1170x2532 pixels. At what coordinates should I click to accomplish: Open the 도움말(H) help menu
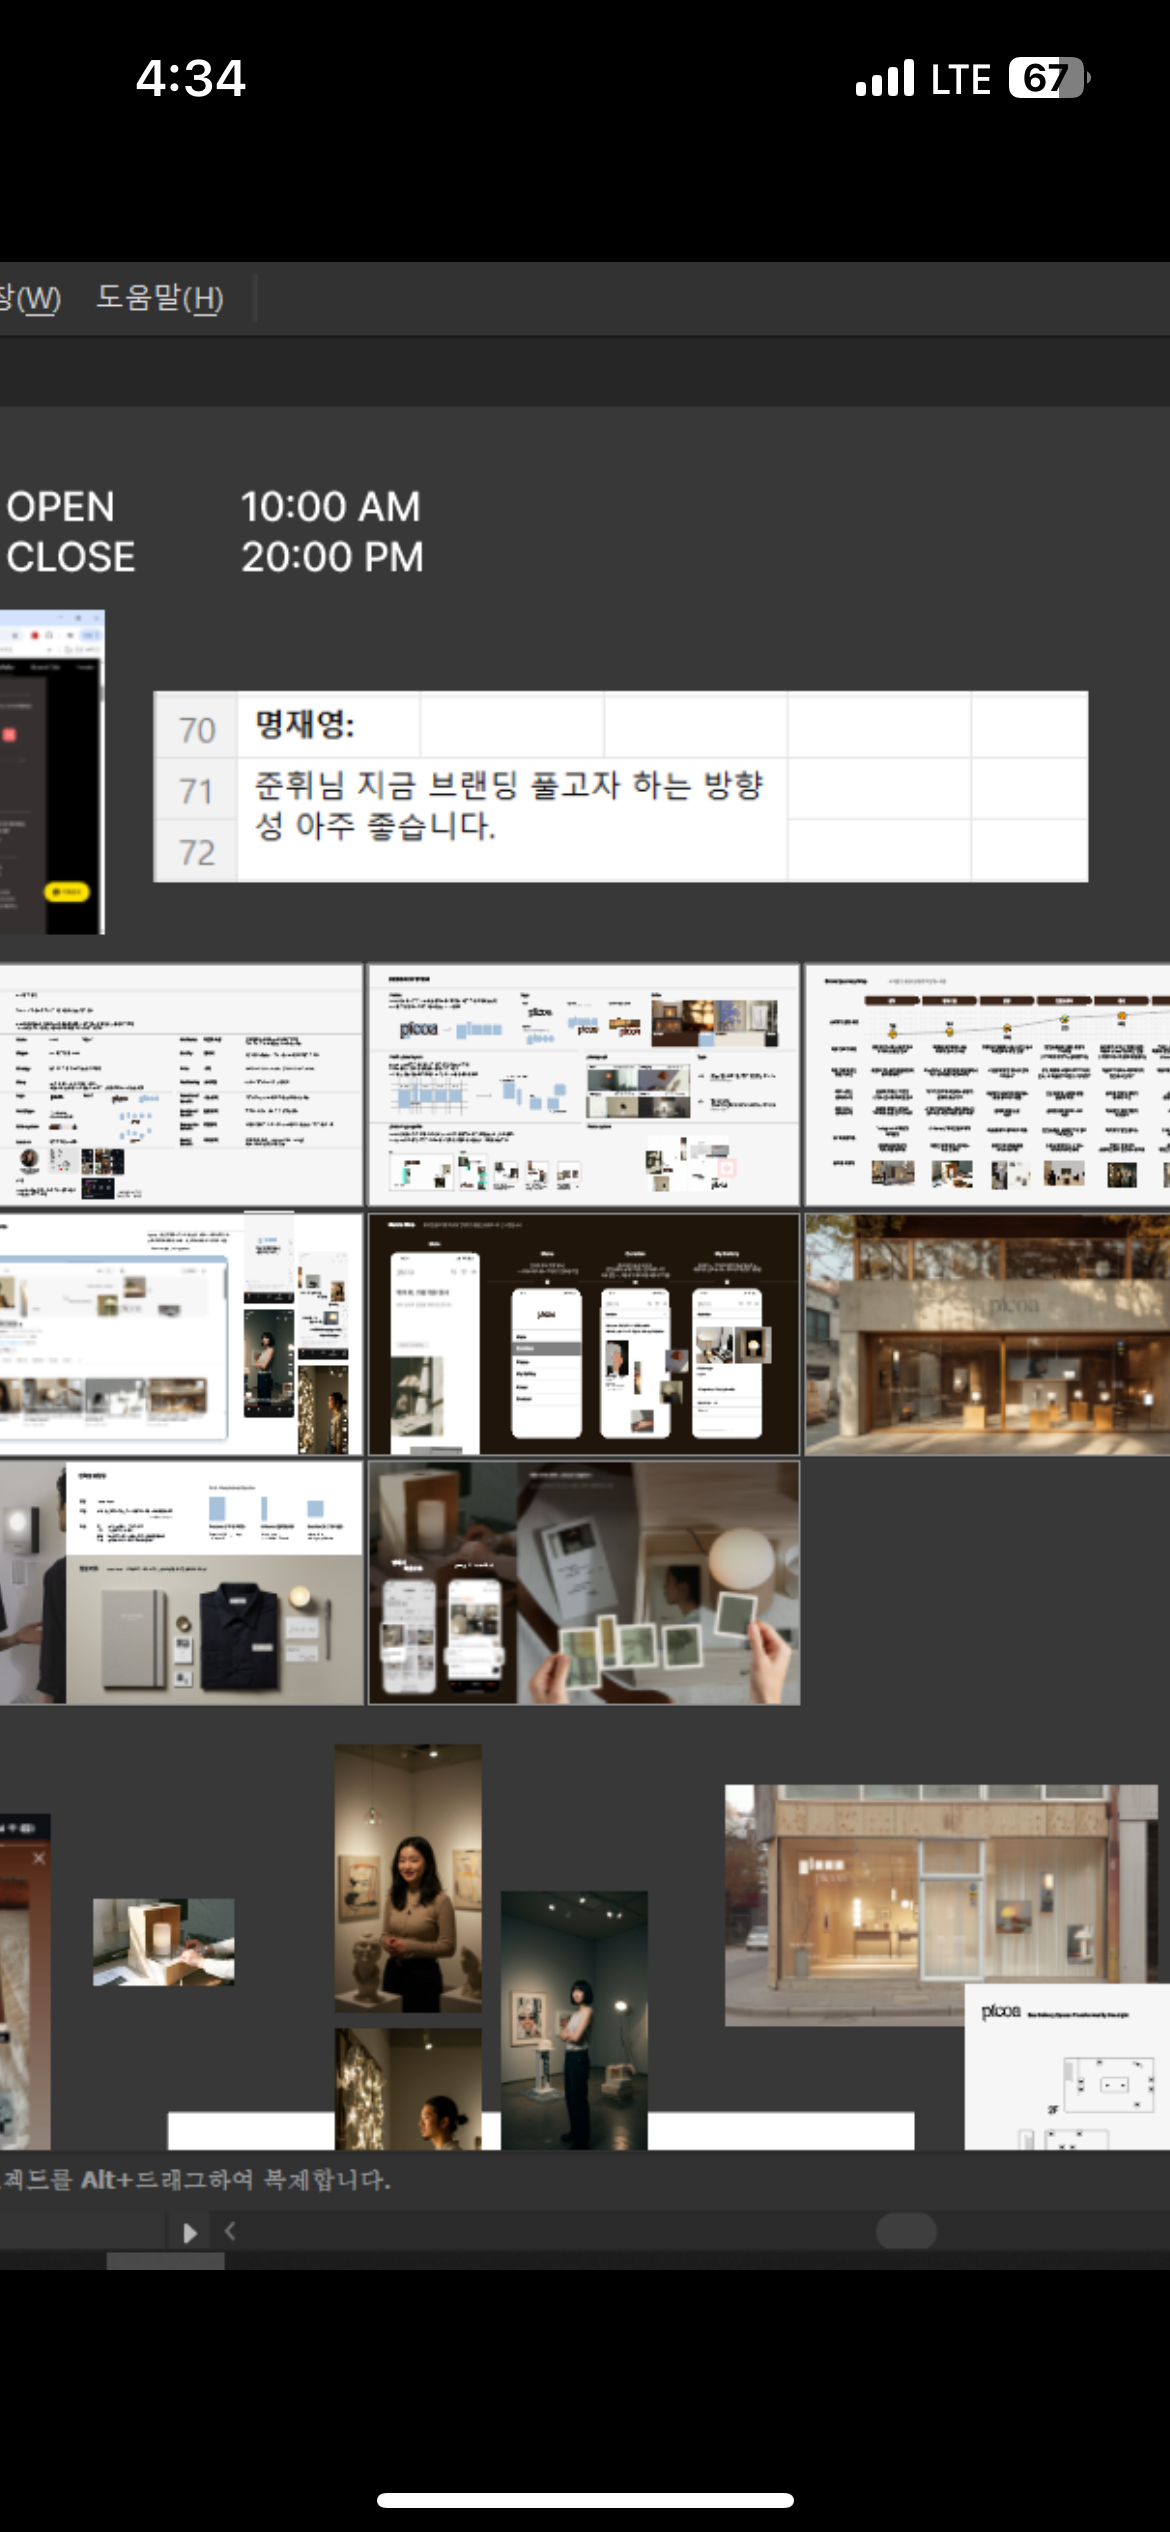click(x=160, y=298)
